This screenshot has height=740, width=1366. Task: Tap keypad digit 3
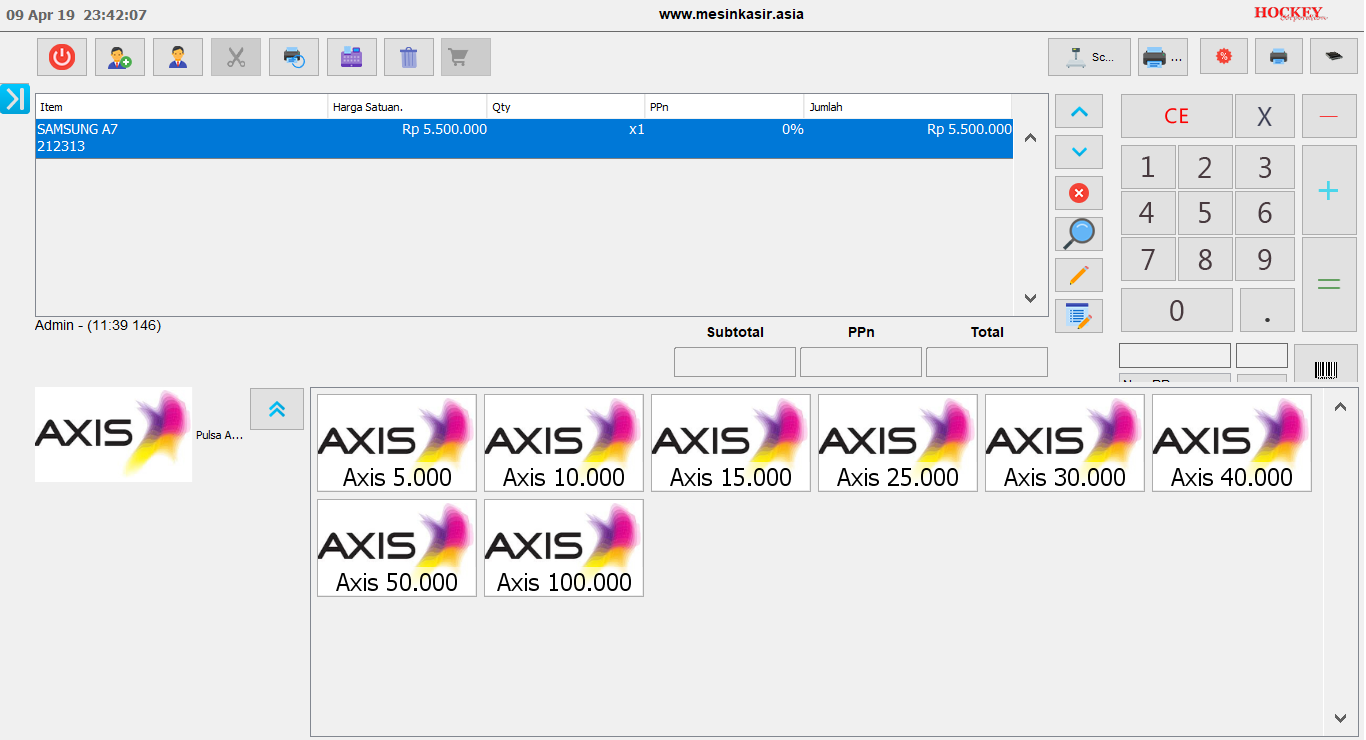click(x=1265, y=167)
